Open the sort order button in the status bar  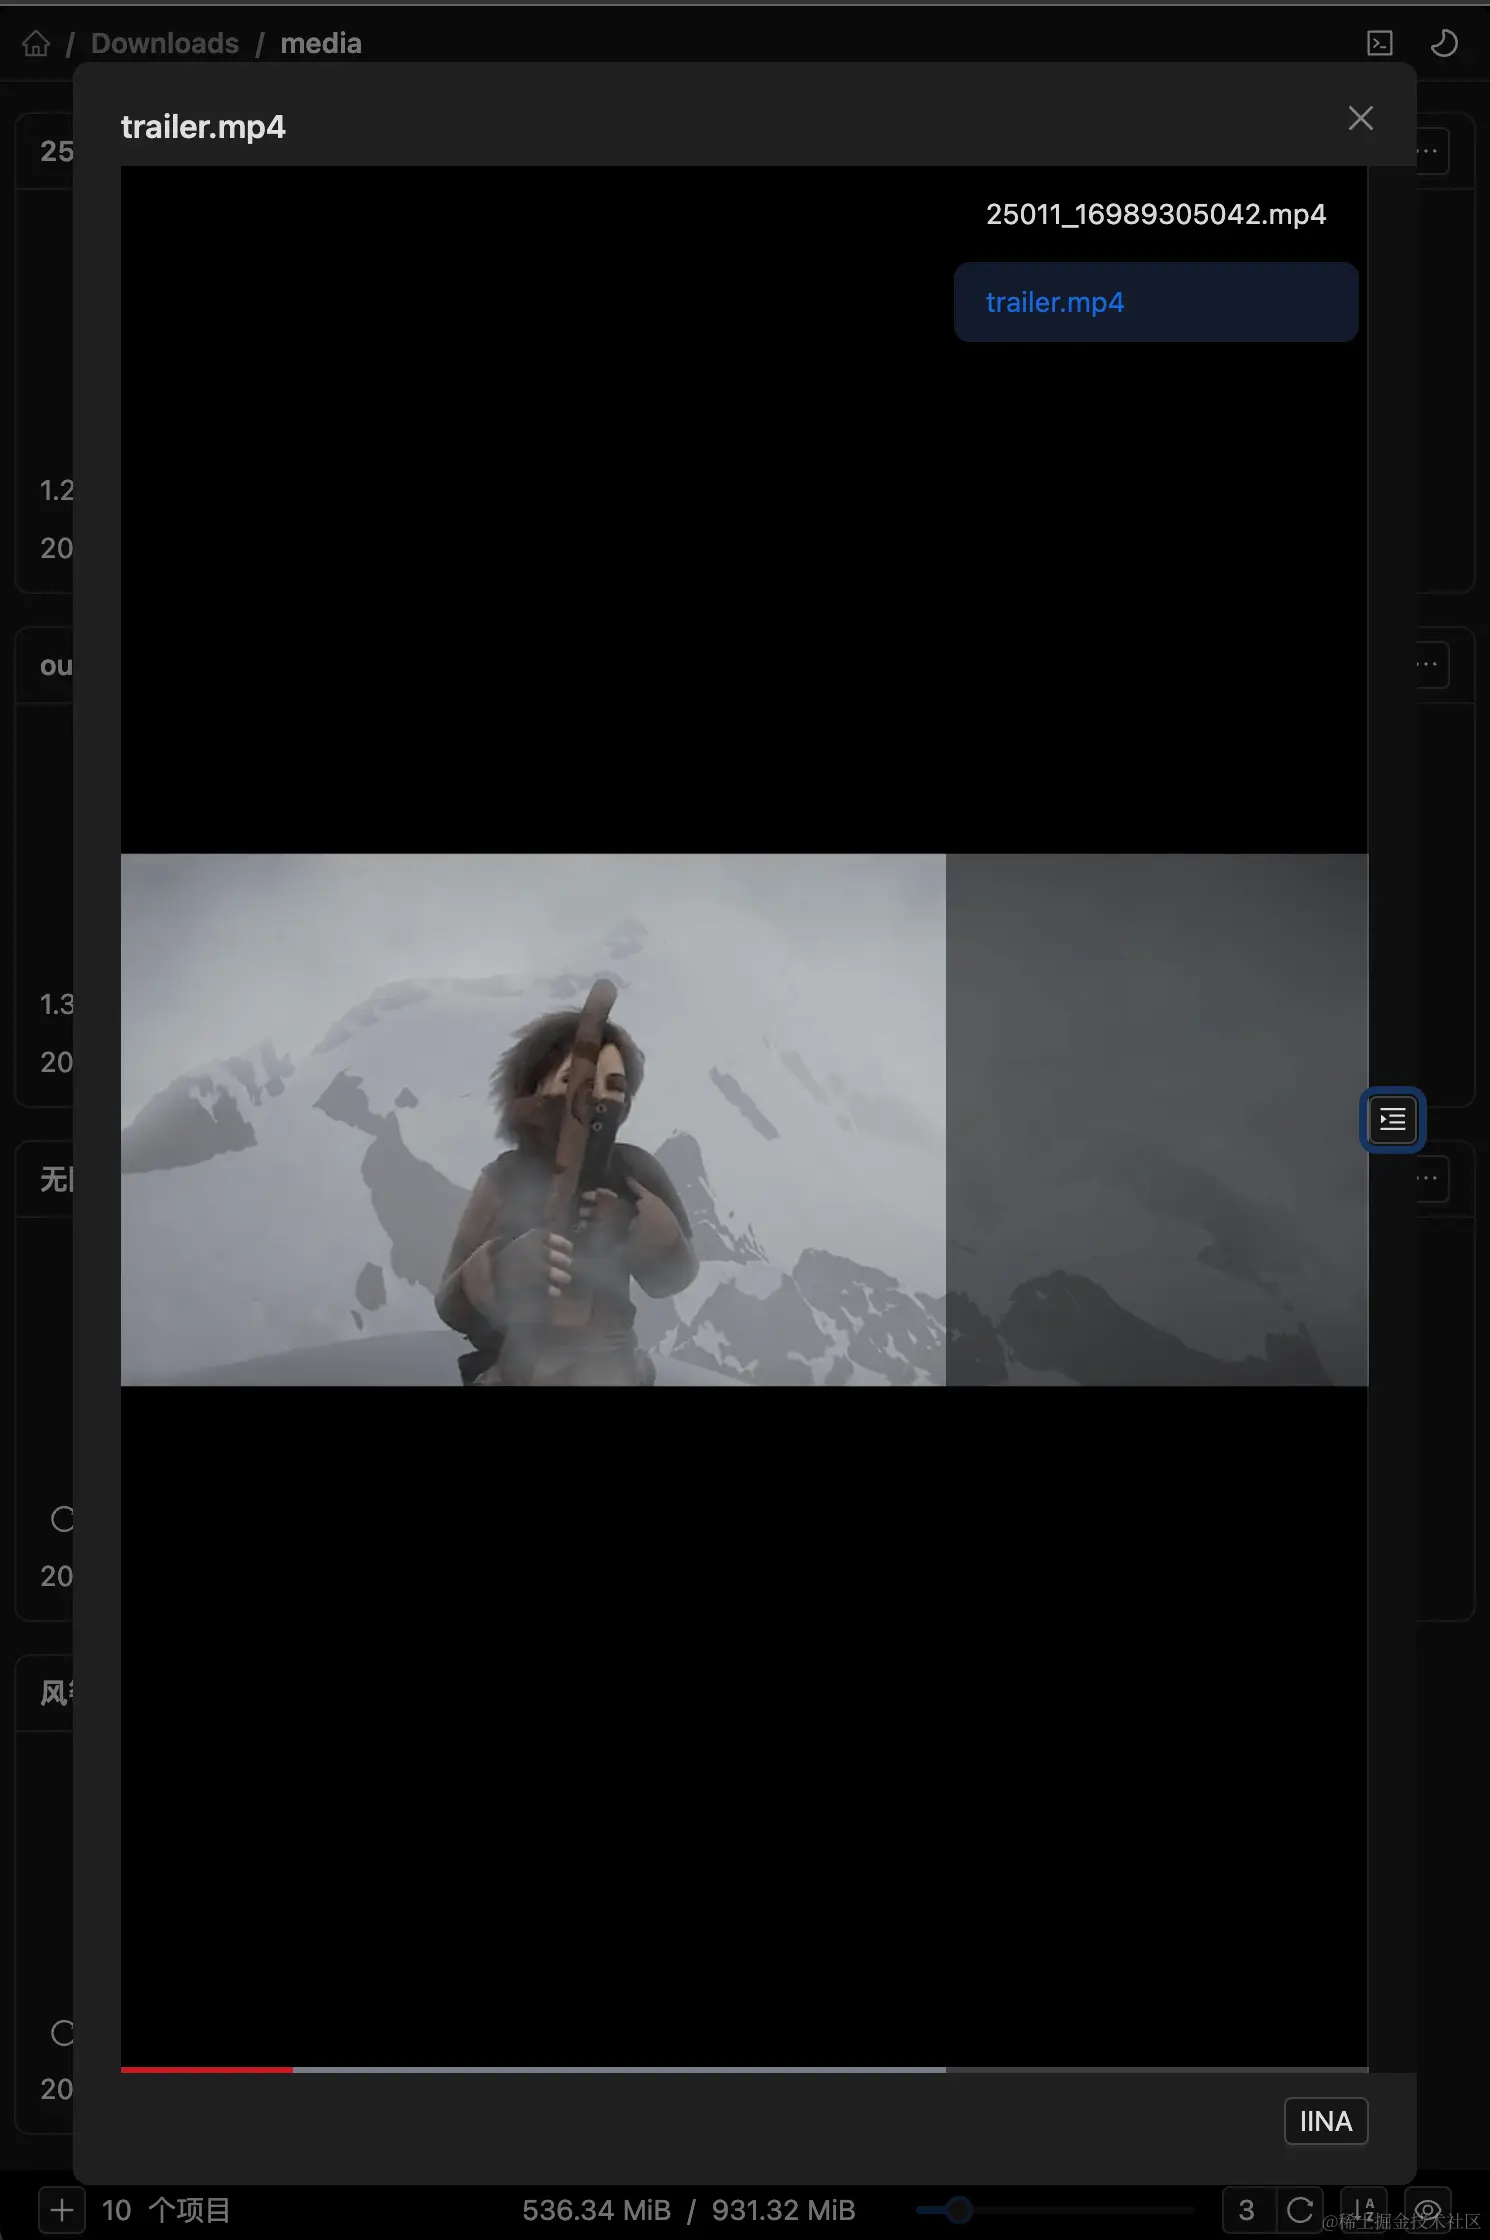pos(1364,2210)
